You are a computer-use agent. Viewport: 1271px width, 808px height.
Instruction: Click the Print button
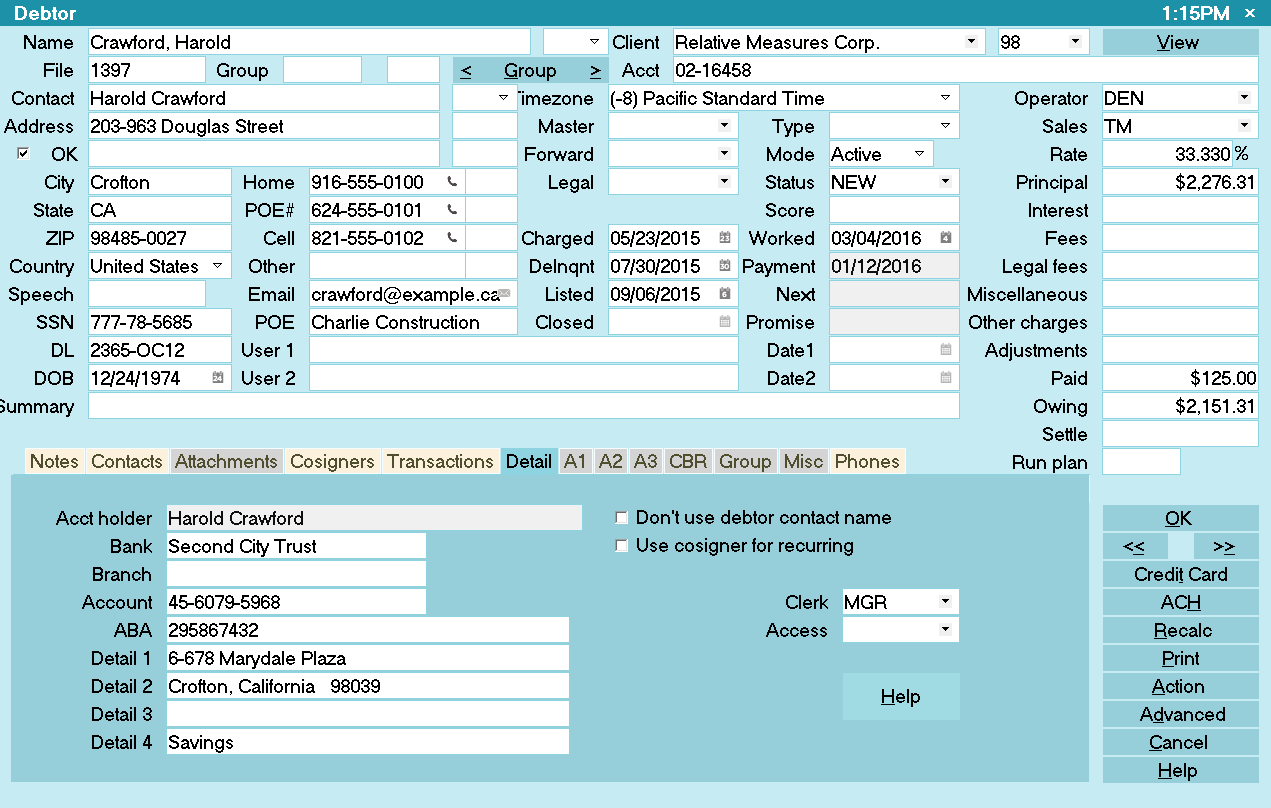(1180, 658)
